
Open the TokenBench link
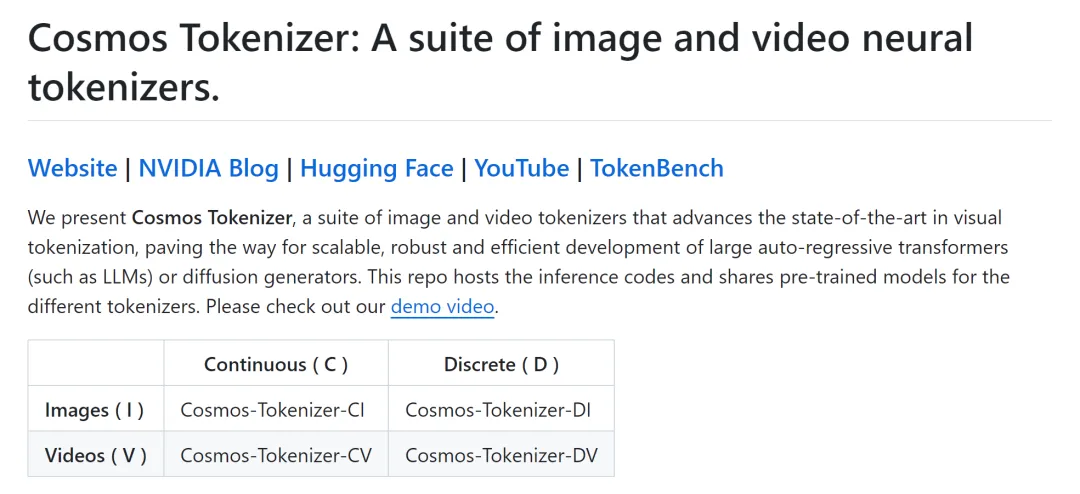point(656,168)
